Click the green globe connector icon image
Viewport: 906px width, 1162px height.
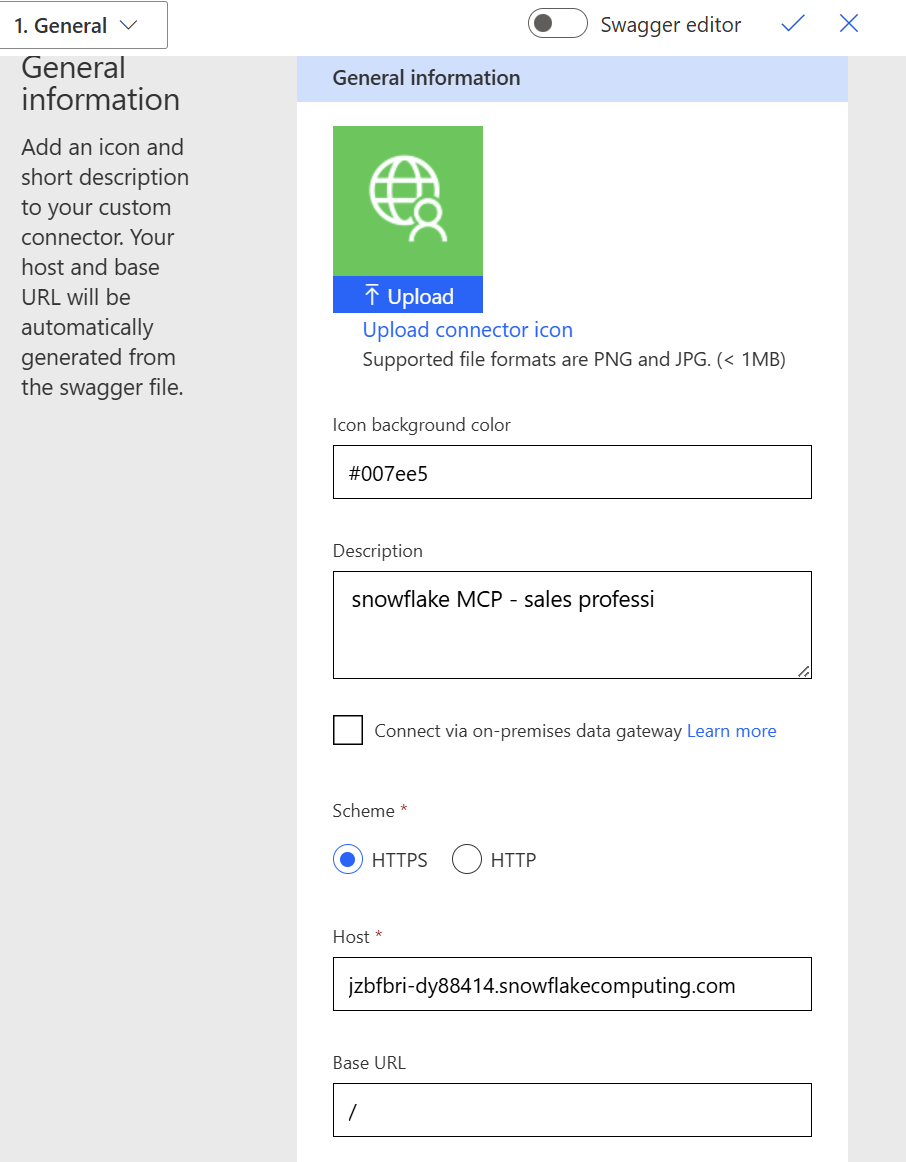tap(407, 201)
